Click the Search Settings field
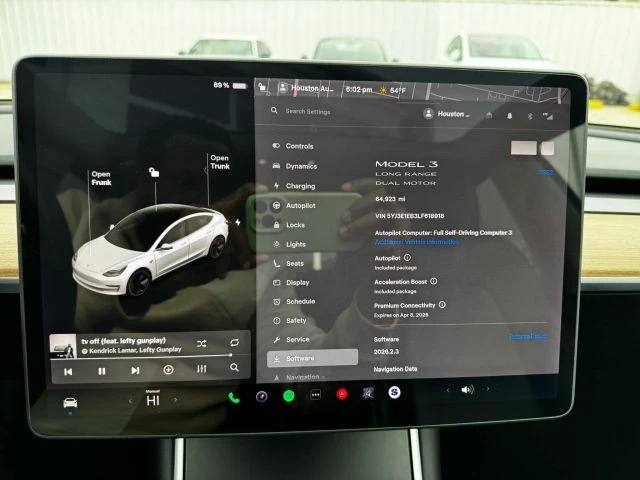This screenshot has width=640, height=480. pos(308,111)
